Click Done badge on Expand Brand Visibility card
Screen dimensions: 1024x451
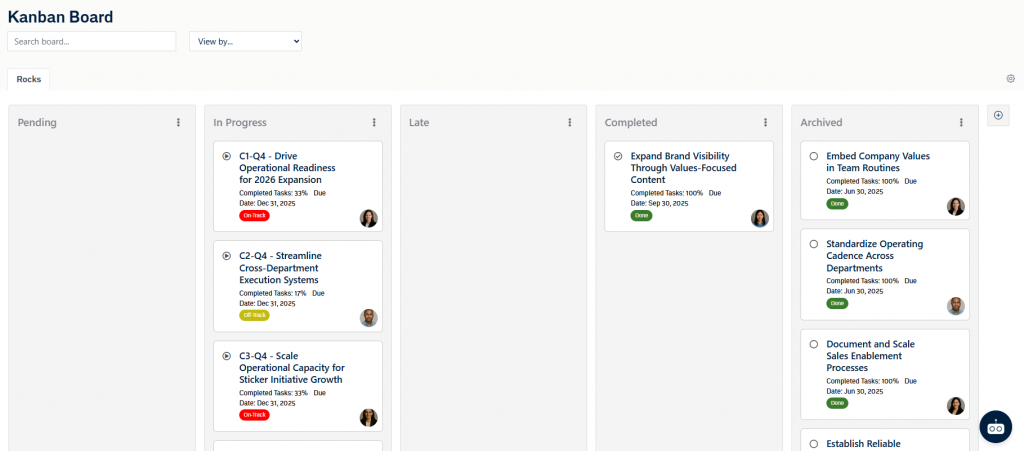coord(641,215)
